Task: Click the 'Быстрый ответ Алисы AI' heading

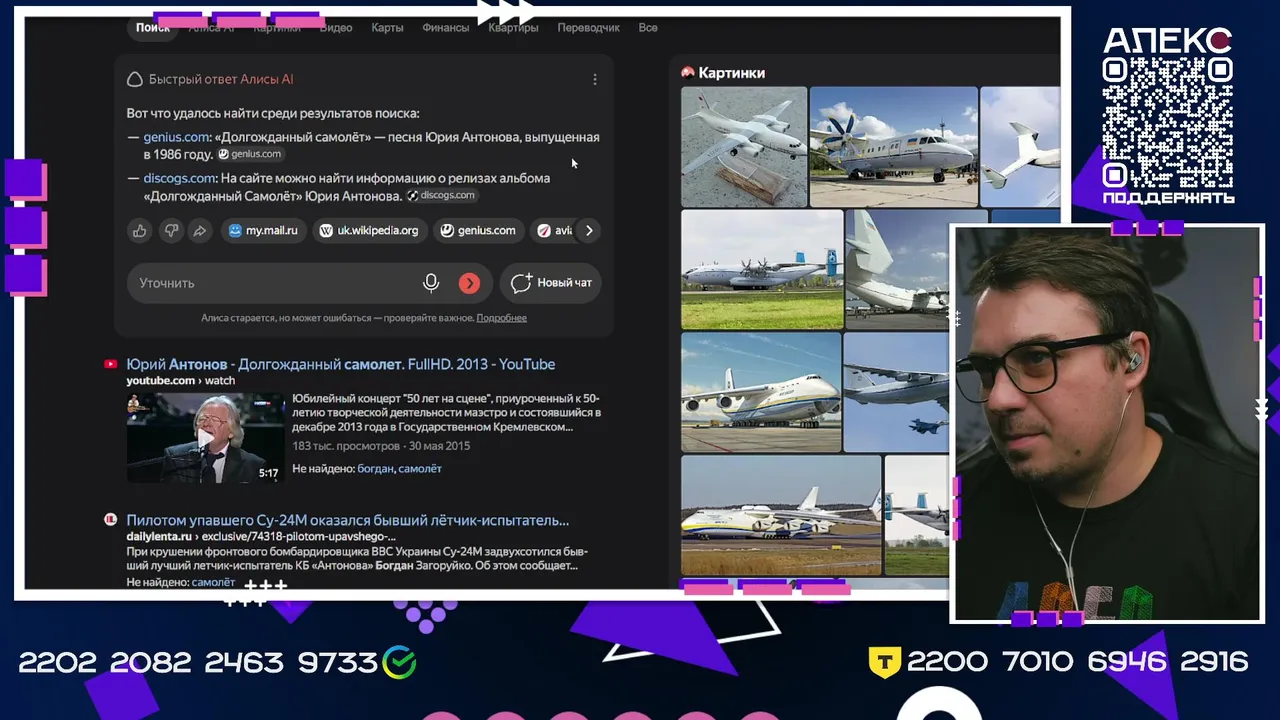Action: coord(221,80)
